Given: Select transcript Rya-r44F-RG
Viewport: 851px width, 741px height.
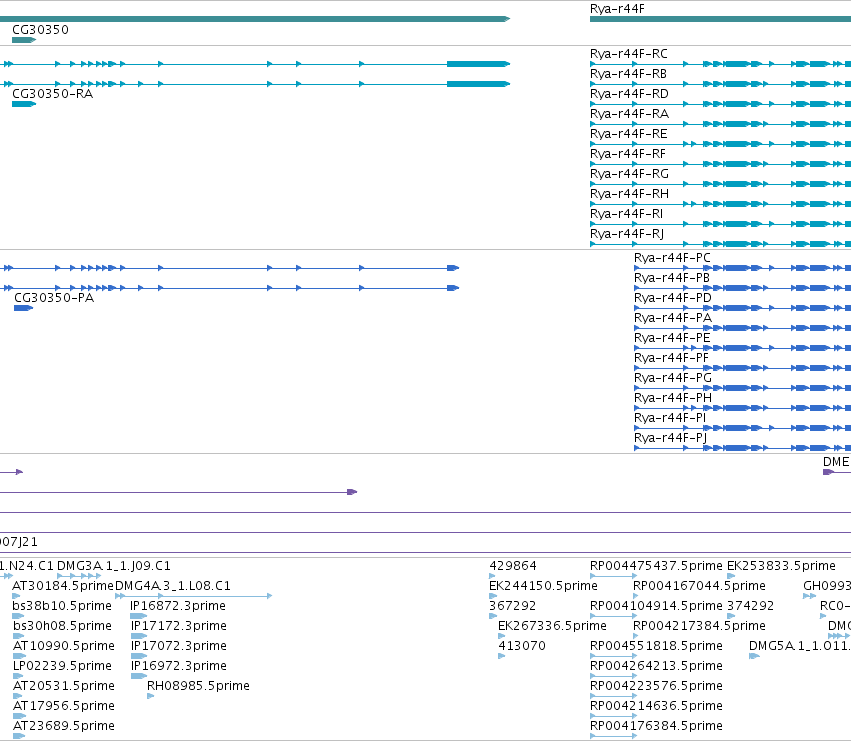Looking at the screenshot, I should (629, 174).
